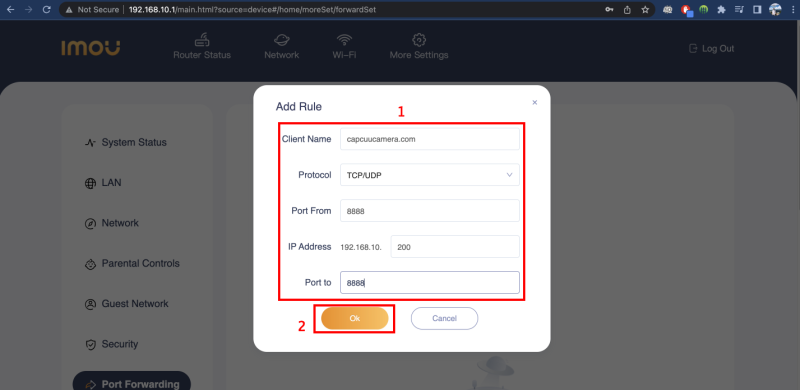Click the Port Forwarding arrow icon

(90, 384)
